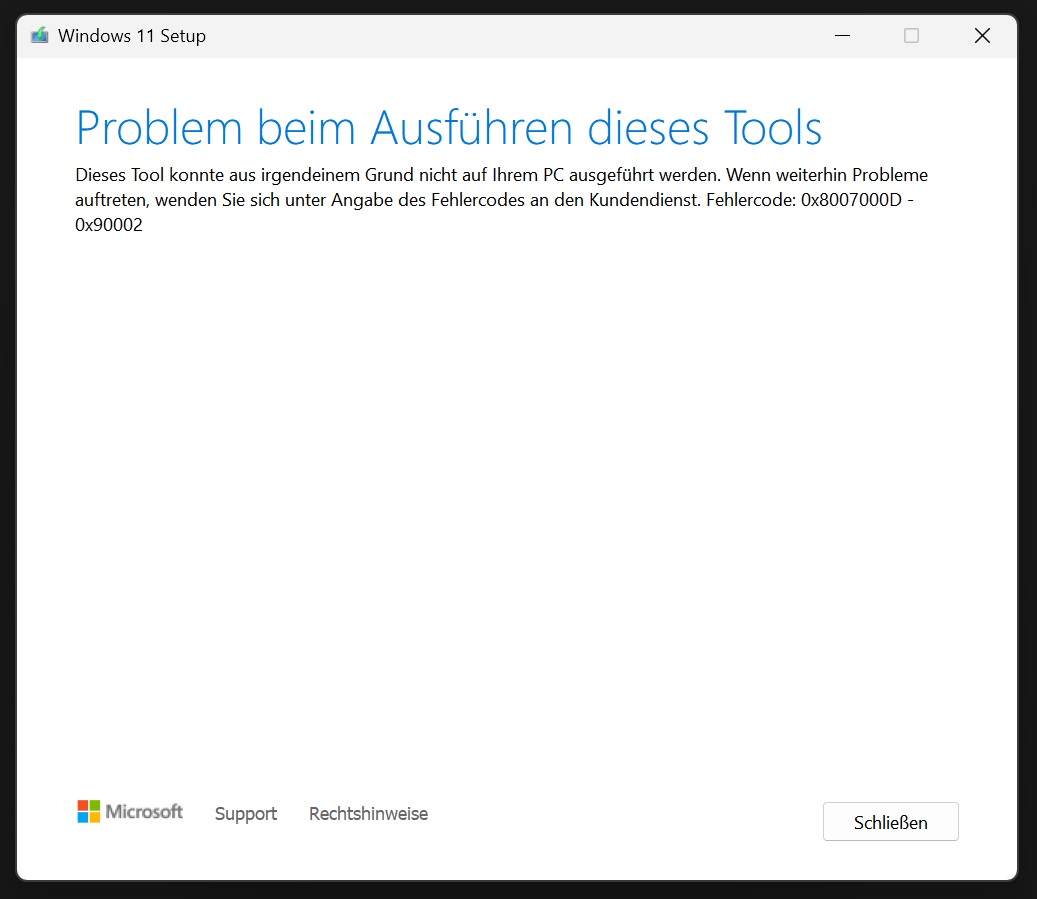The image size is (1037, 899).
Task: Click the error code text 0x90002
Action: [108, 225]
